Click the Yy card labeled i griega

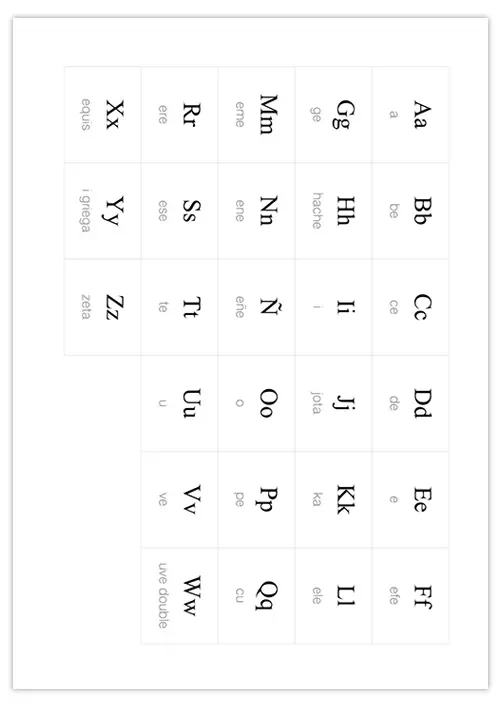(103, 211)
